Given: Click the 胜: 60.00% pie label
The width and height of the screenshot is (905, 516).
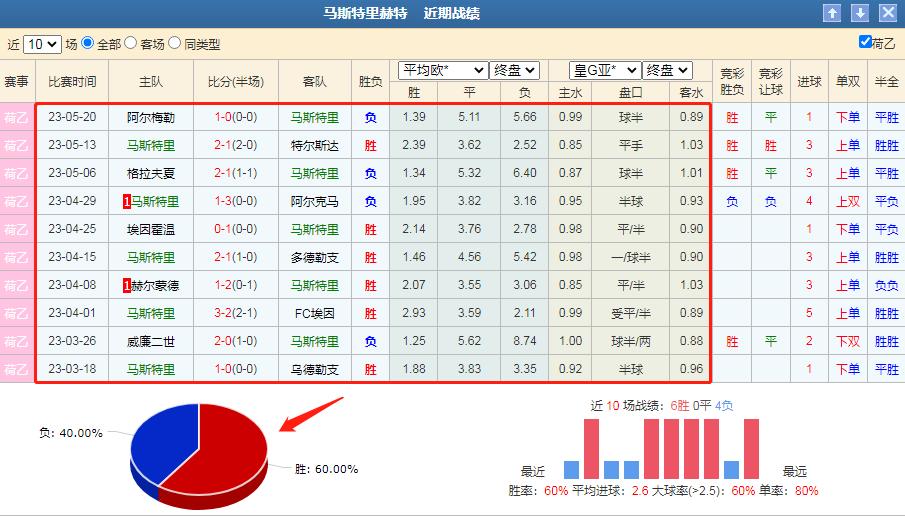Looking at the screenshot, I should point(326,469).
